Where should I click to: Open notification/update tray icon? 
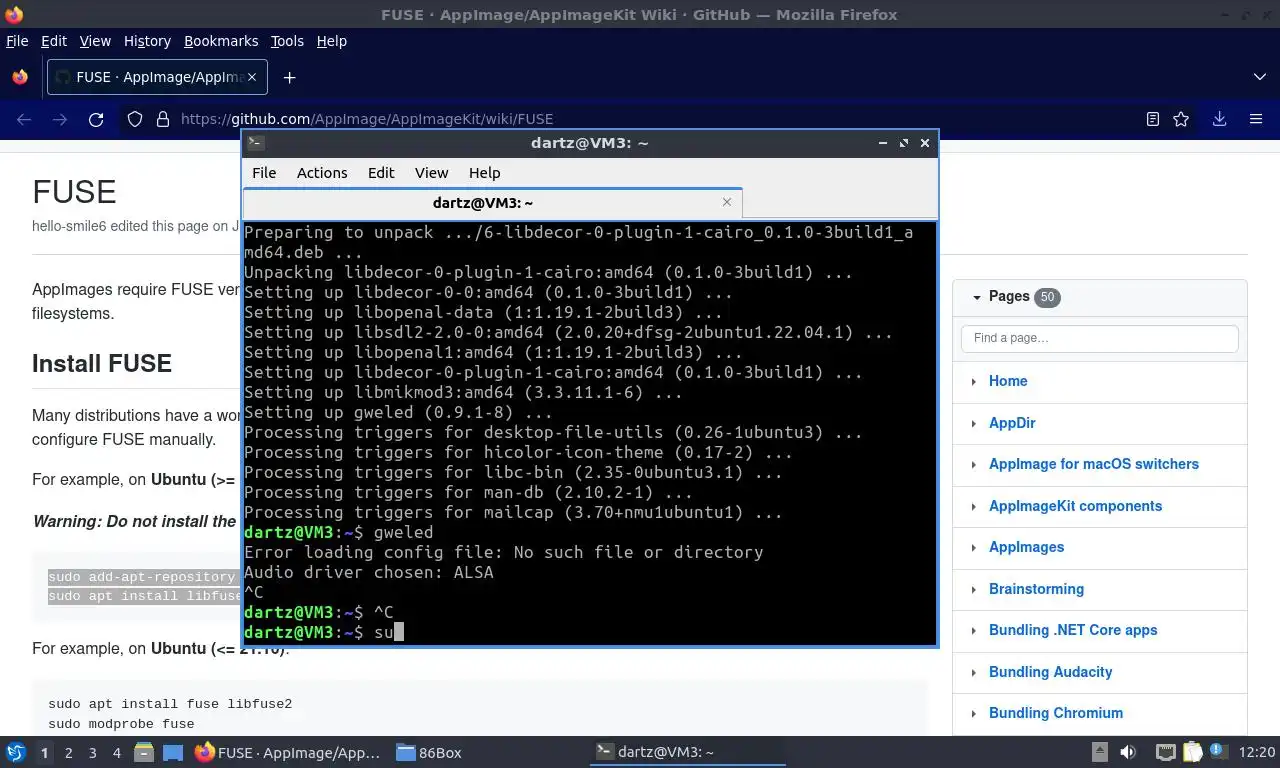click(1220, 752)
